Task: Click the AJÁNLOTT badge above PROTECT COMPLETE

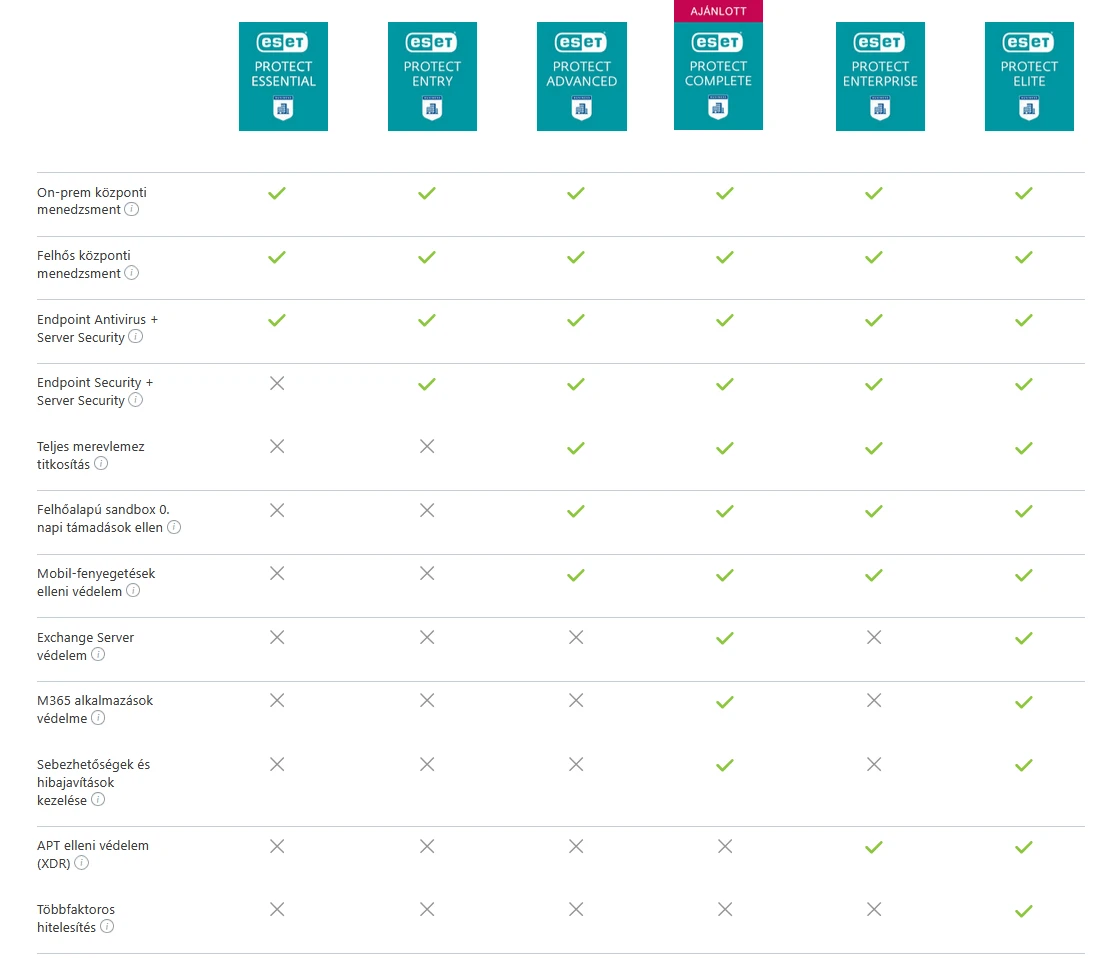Action: pos(718,11)
